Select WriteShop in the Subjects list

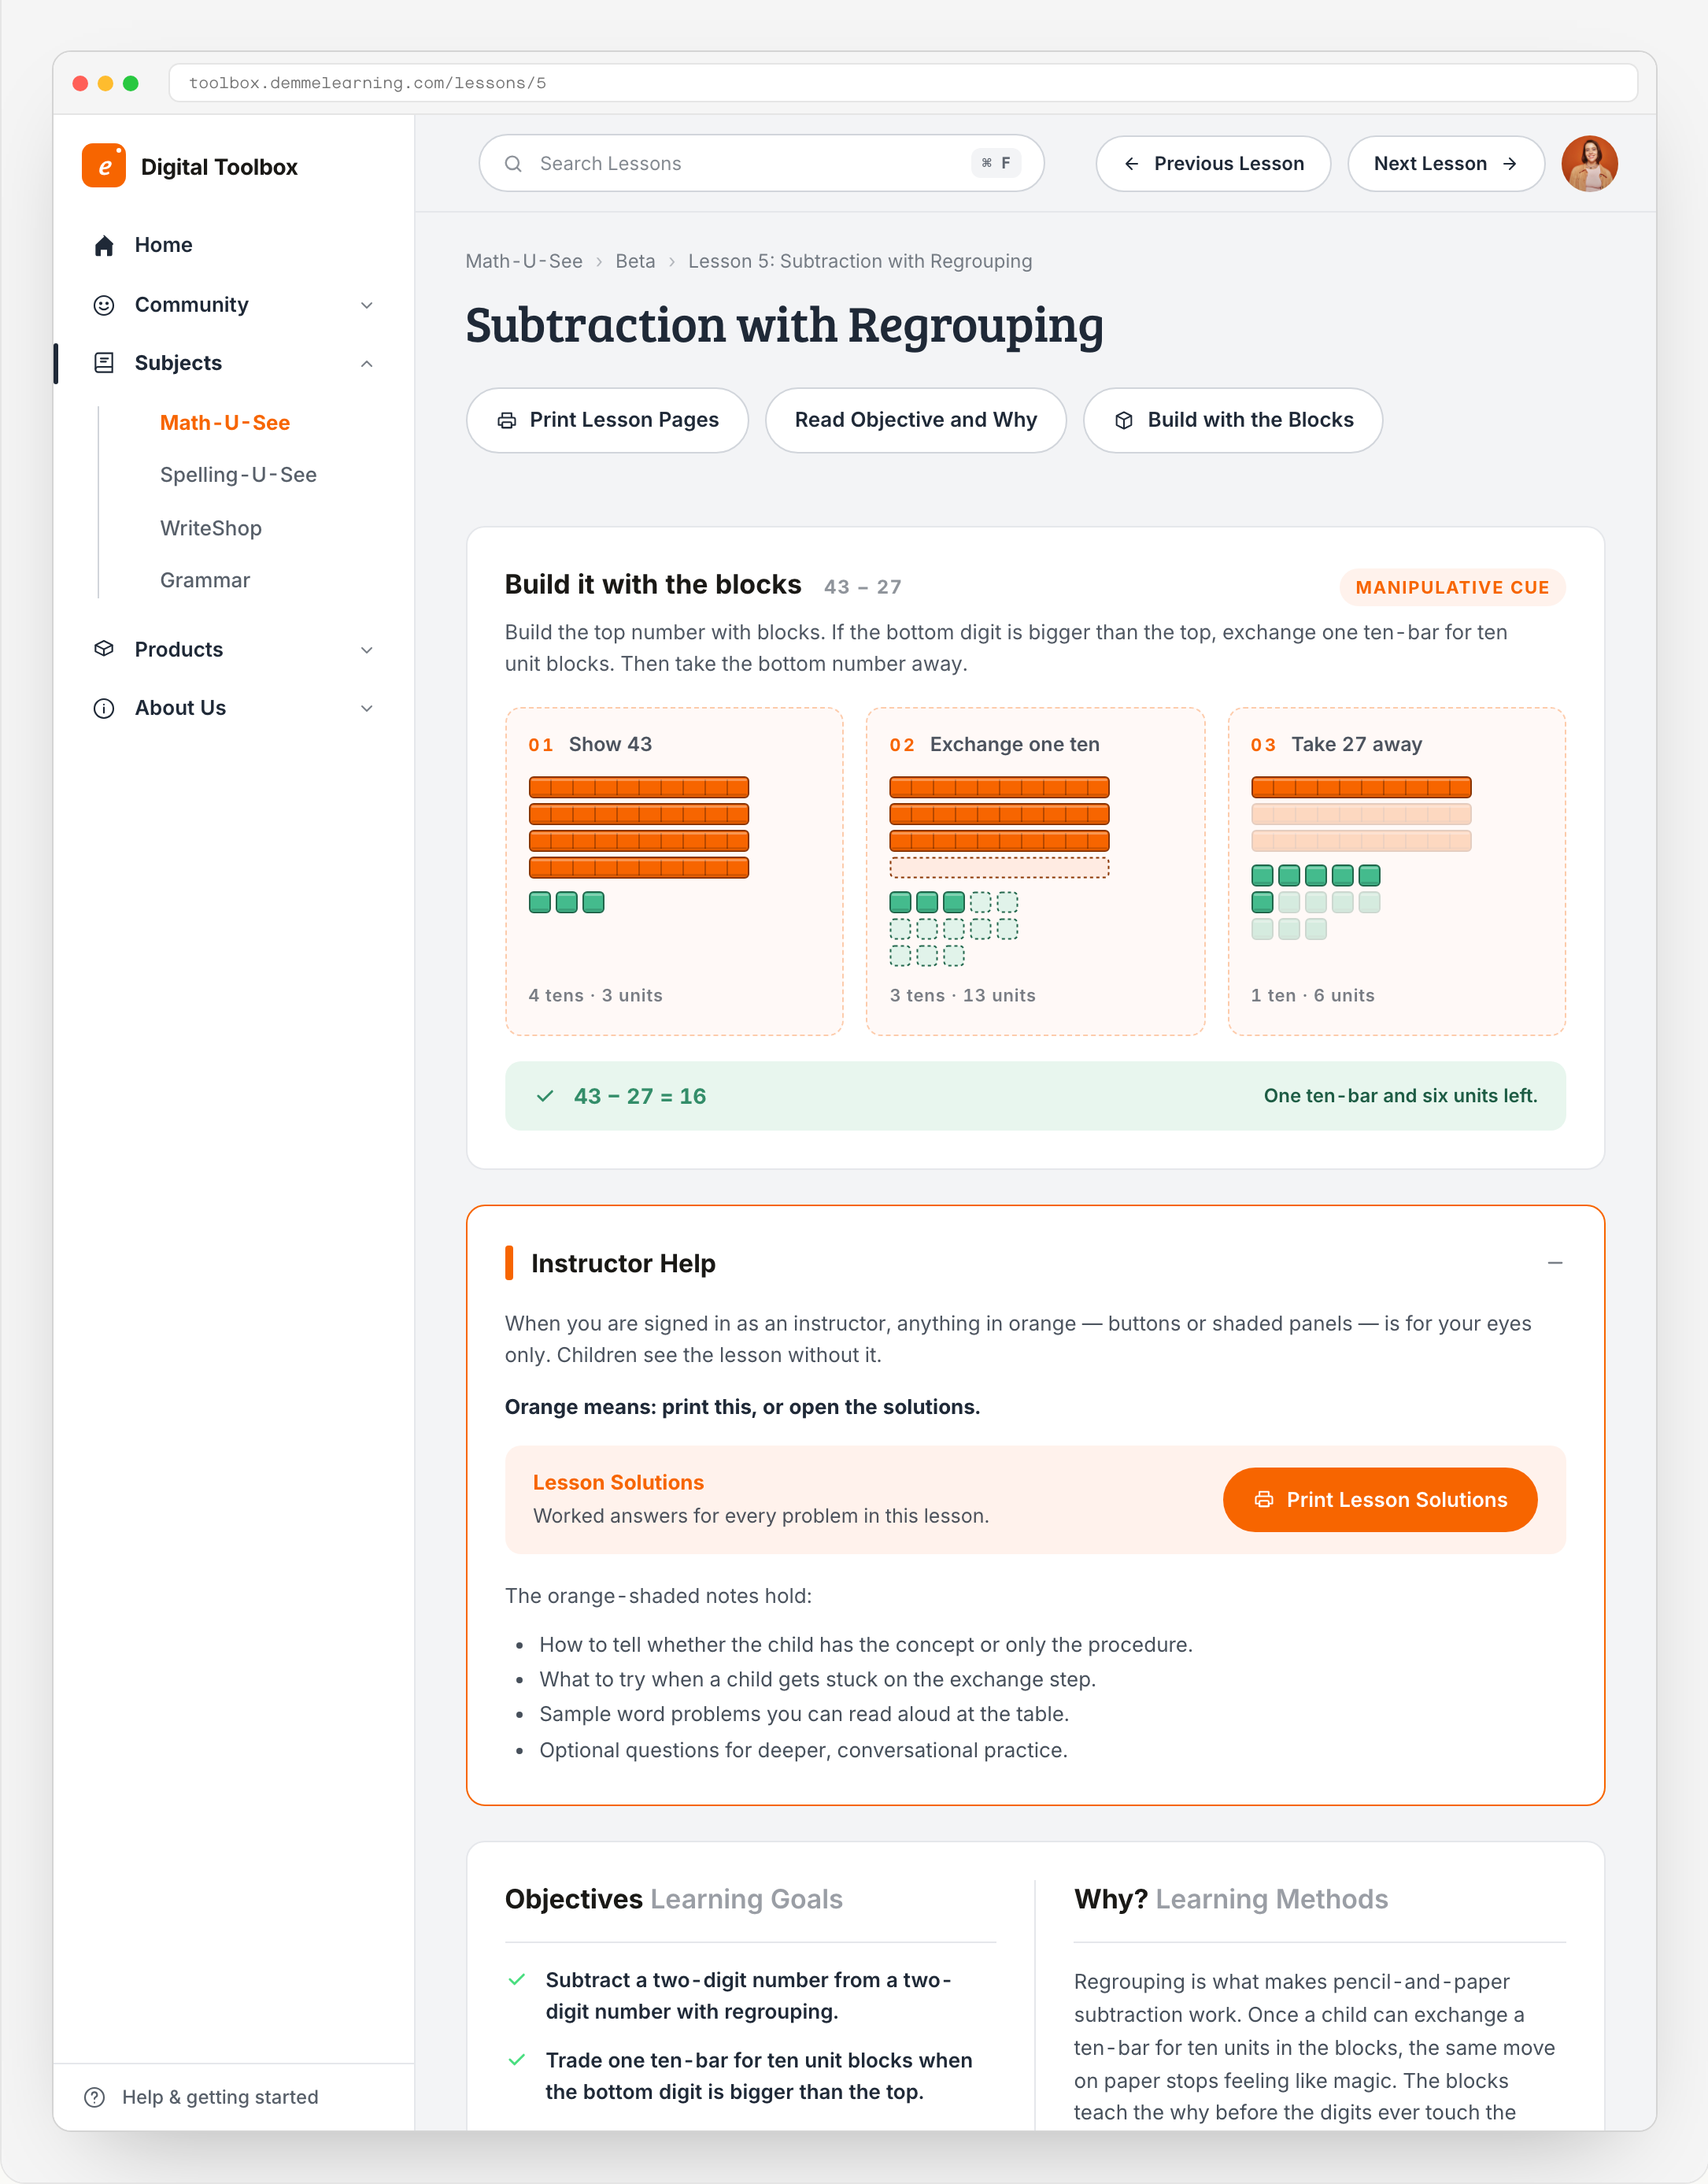tap(211, 528)
